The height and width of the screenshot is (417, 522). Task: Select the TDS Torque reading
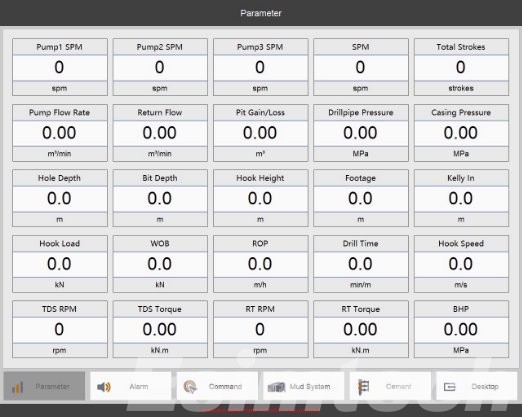tap(160, 330)
